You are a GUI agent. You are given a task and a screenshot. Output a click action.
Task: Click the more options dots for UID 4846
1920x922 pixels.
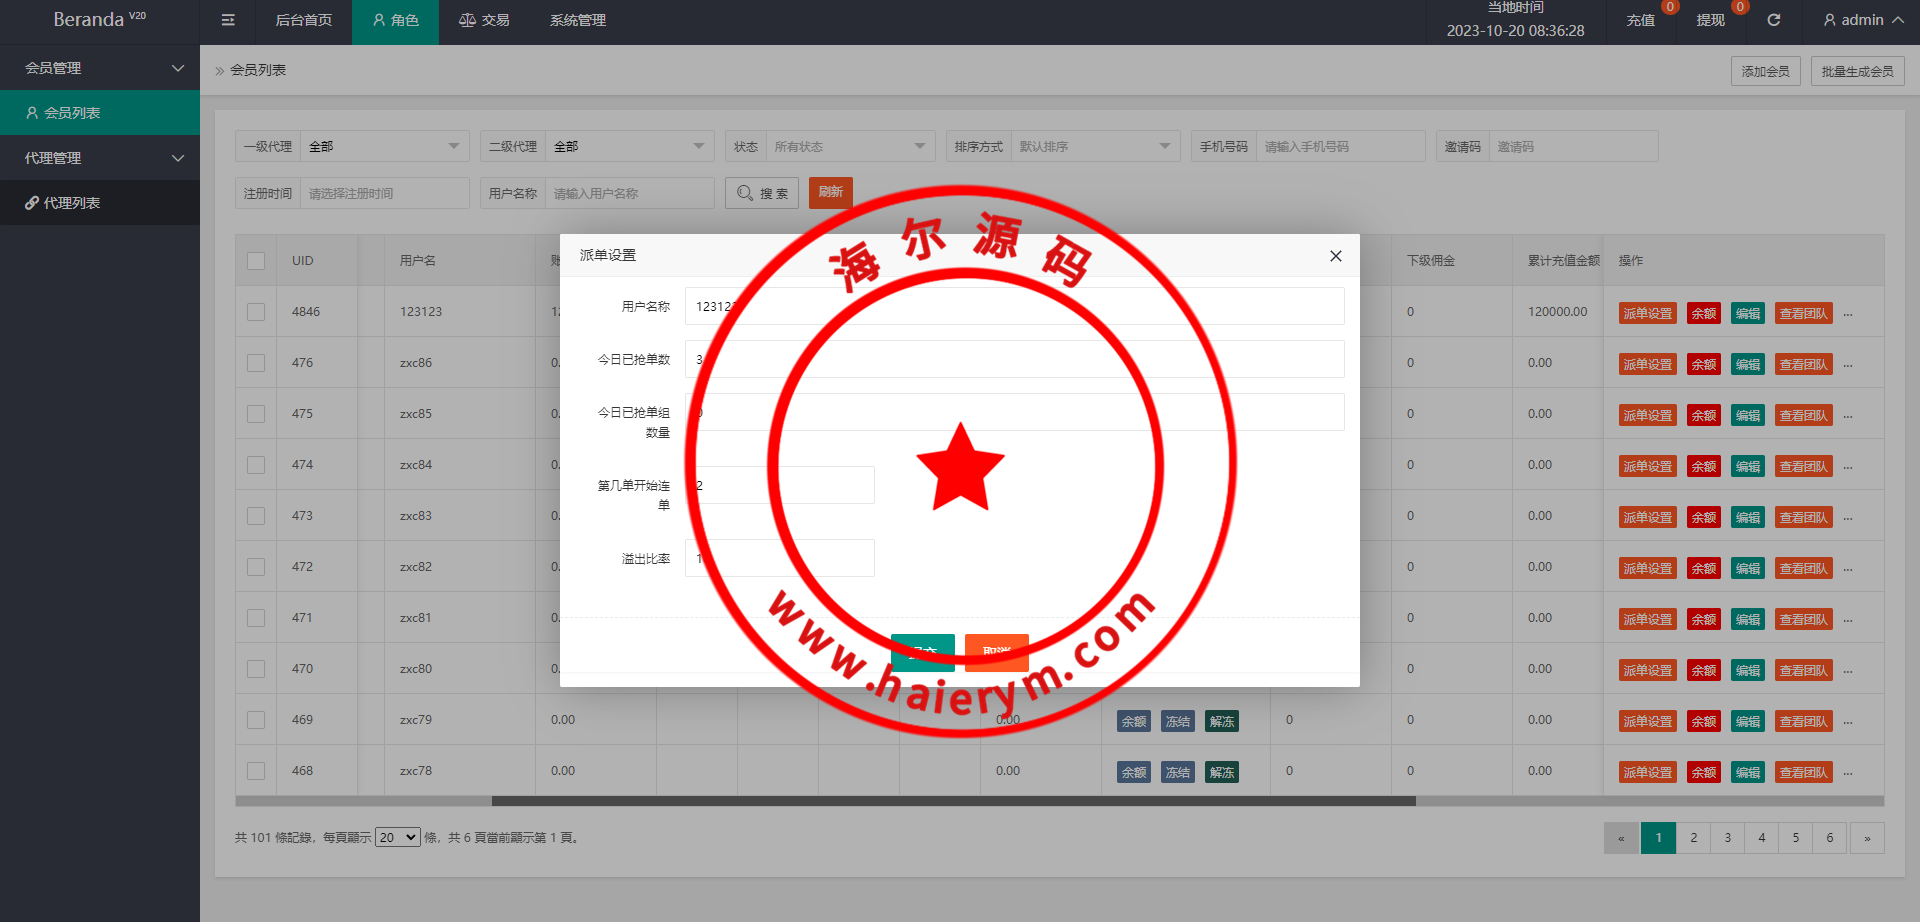pyautogui.click(x=1848, y=314)
